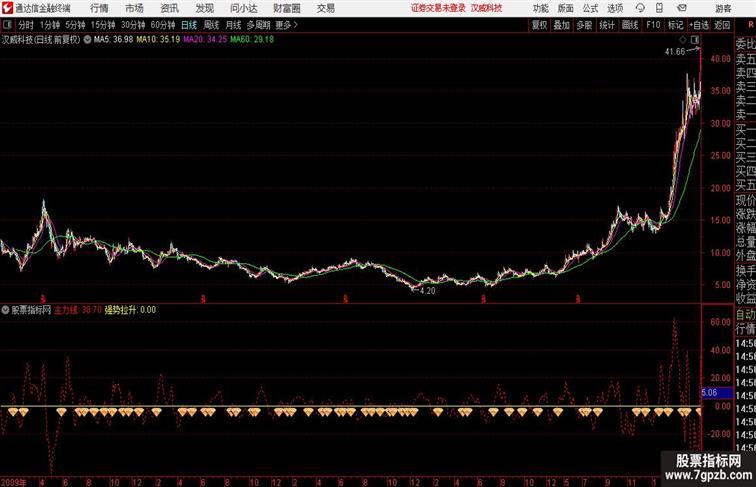Screen dimensions: 756x487
Task: Open the 行情 menu
Action: (x=99, y=8)
